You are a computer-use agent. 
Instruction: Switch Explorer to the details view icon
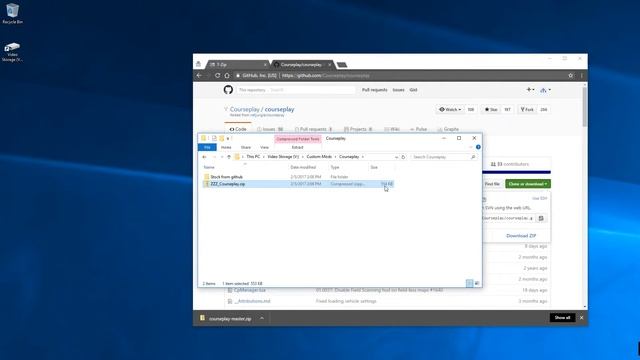pos(469,283)
